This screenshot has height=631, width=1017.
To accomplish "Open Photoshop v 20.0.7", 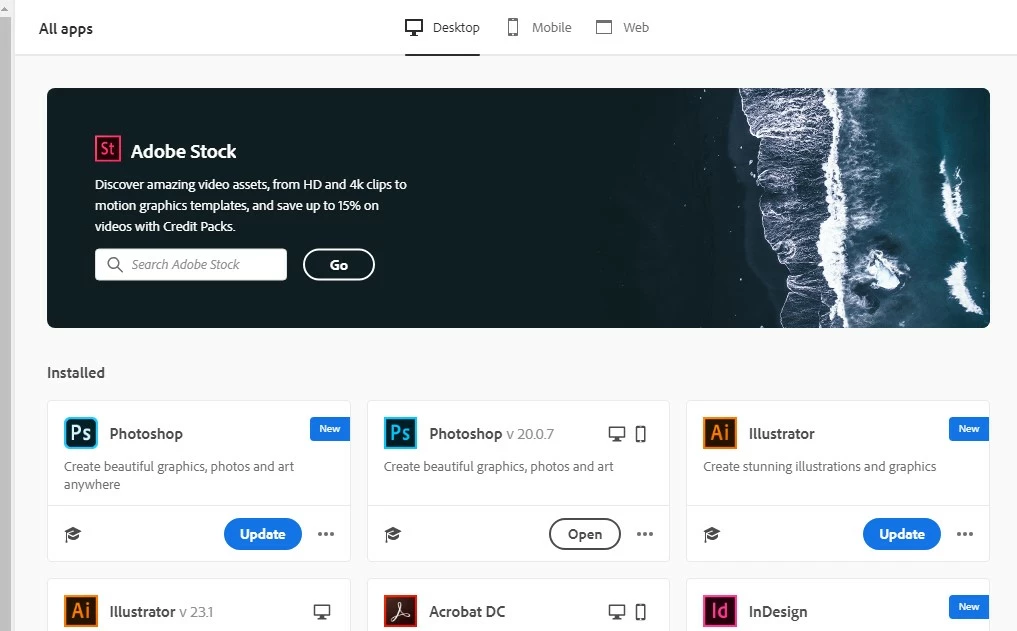I will [x=584, y=534].
